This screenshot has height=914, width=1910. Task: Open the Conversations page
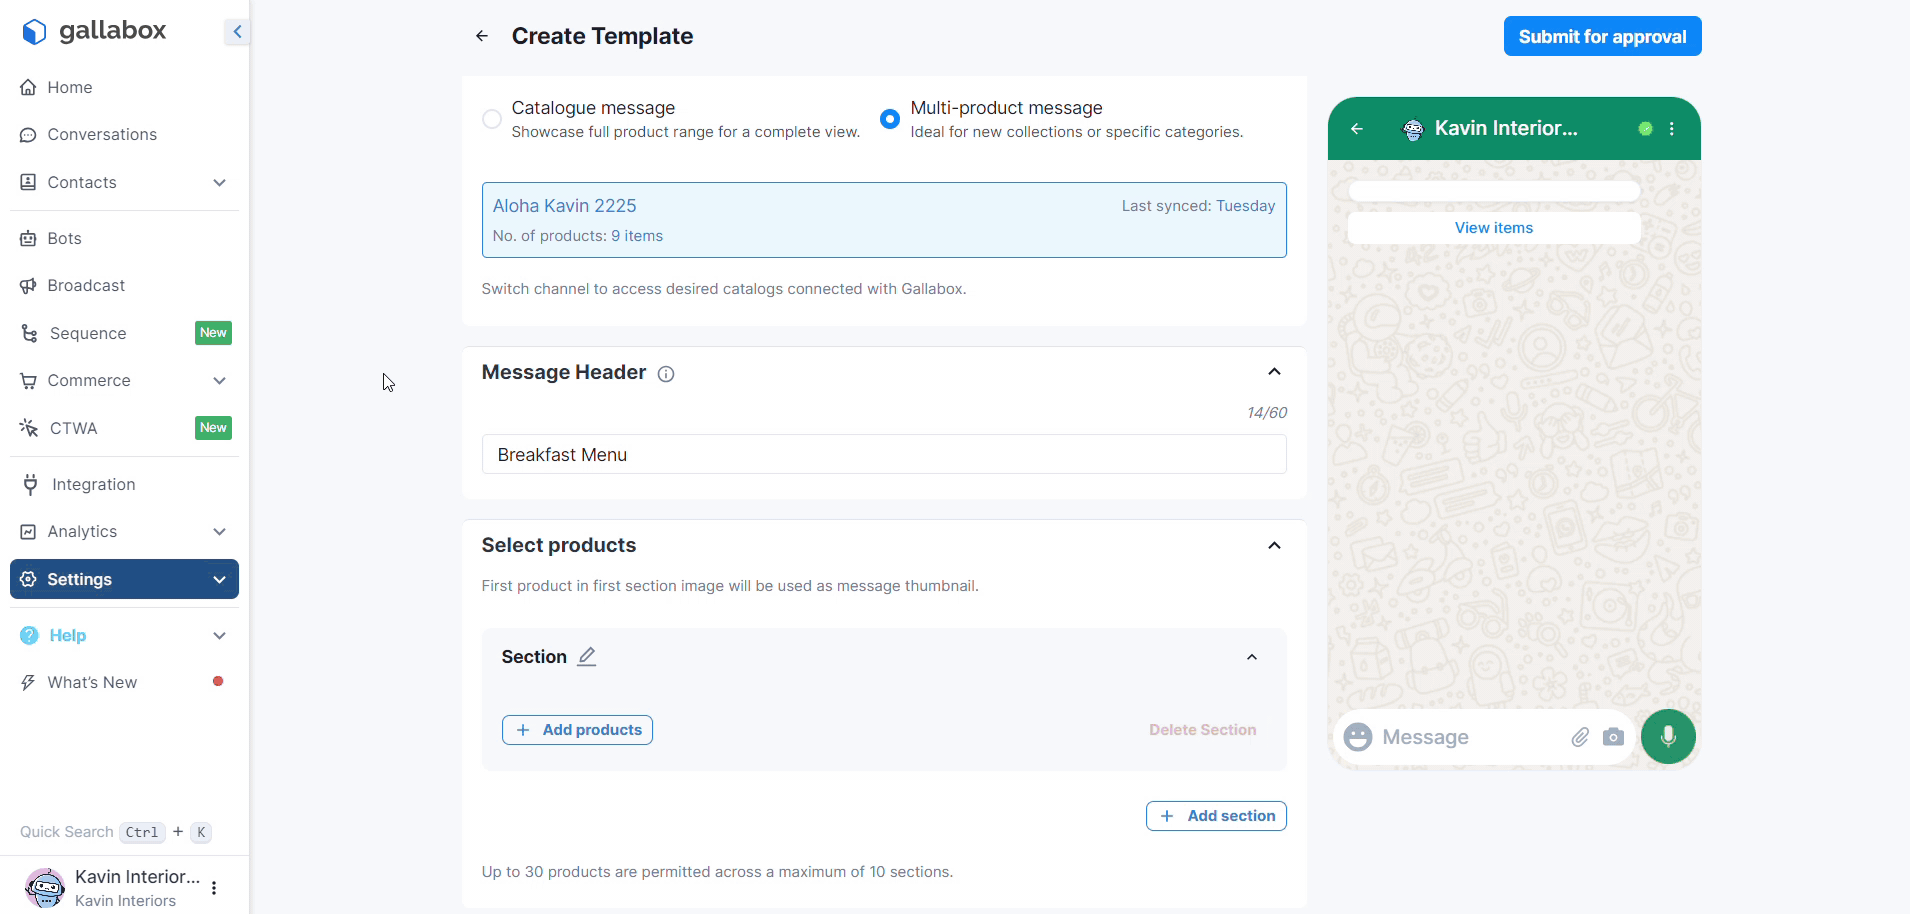pyautogui.click(x=102, y=135)
